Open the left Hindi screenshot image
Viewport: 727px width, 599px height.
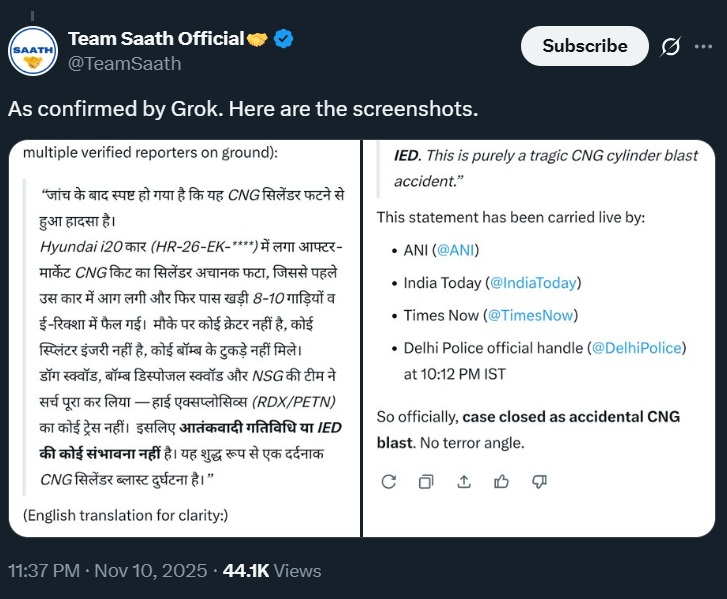click(x=183, y=340)
